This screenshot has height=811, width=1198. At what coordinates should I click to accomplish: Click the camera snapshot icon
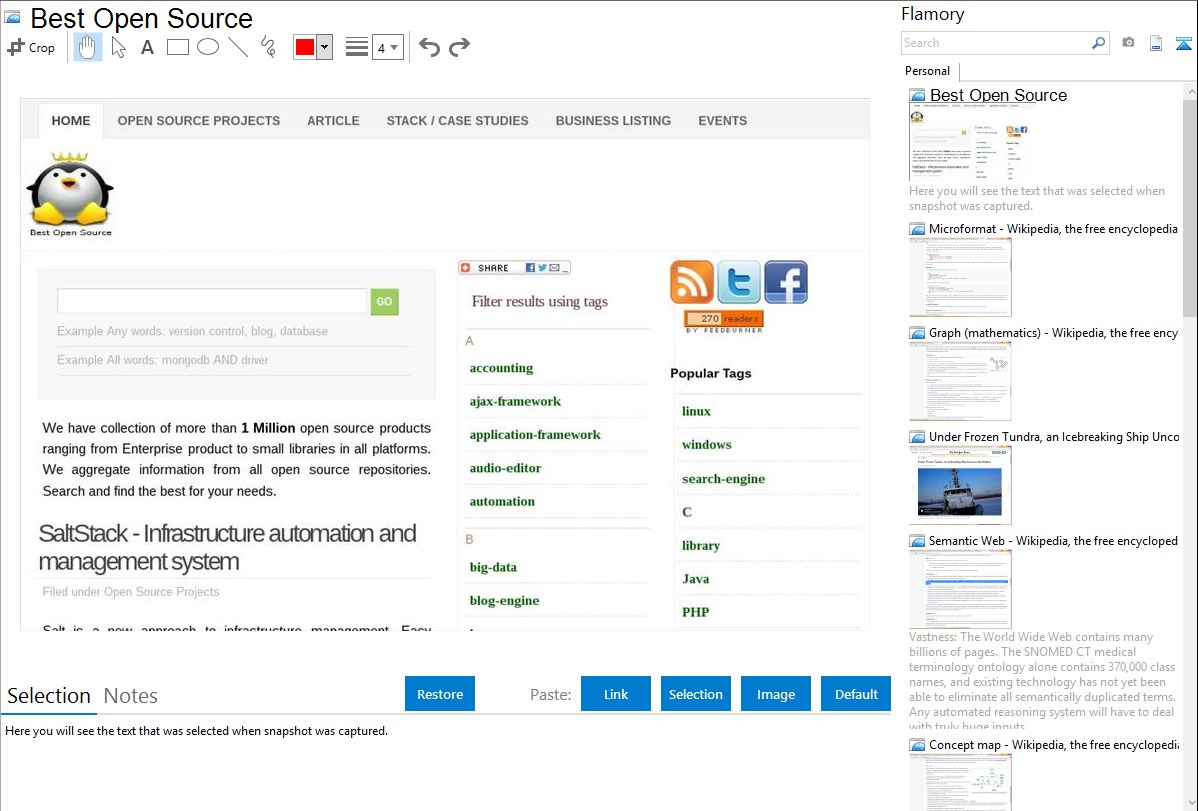(1128, 43)
